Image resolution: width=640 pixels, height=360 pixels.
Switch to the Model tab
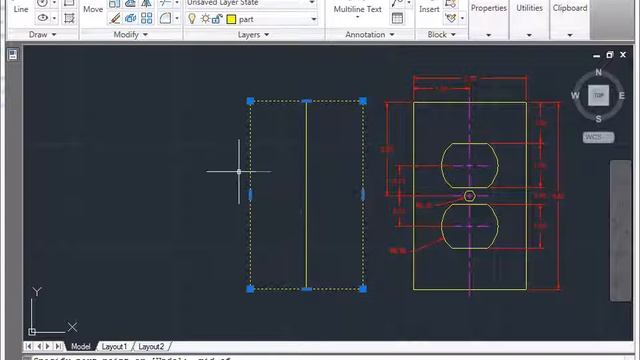80,347
